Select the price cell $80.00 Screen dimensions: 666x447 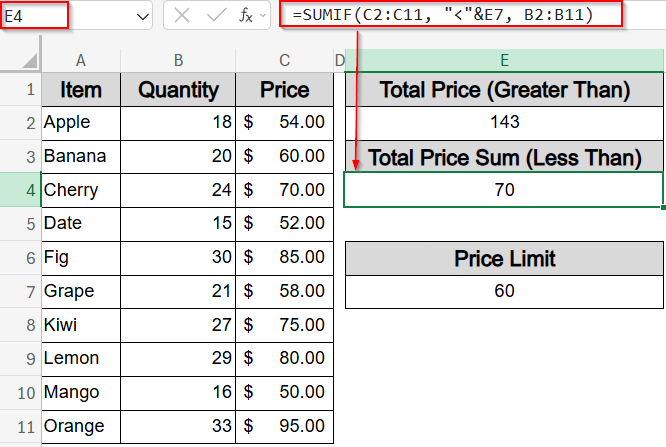pyautogui.click(x=284, y=359)
